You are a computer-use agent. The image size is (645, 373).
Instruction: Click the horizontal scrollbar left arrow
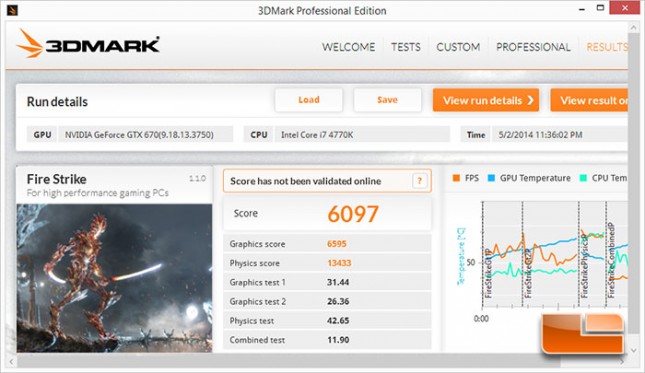[x=12, y=362]
